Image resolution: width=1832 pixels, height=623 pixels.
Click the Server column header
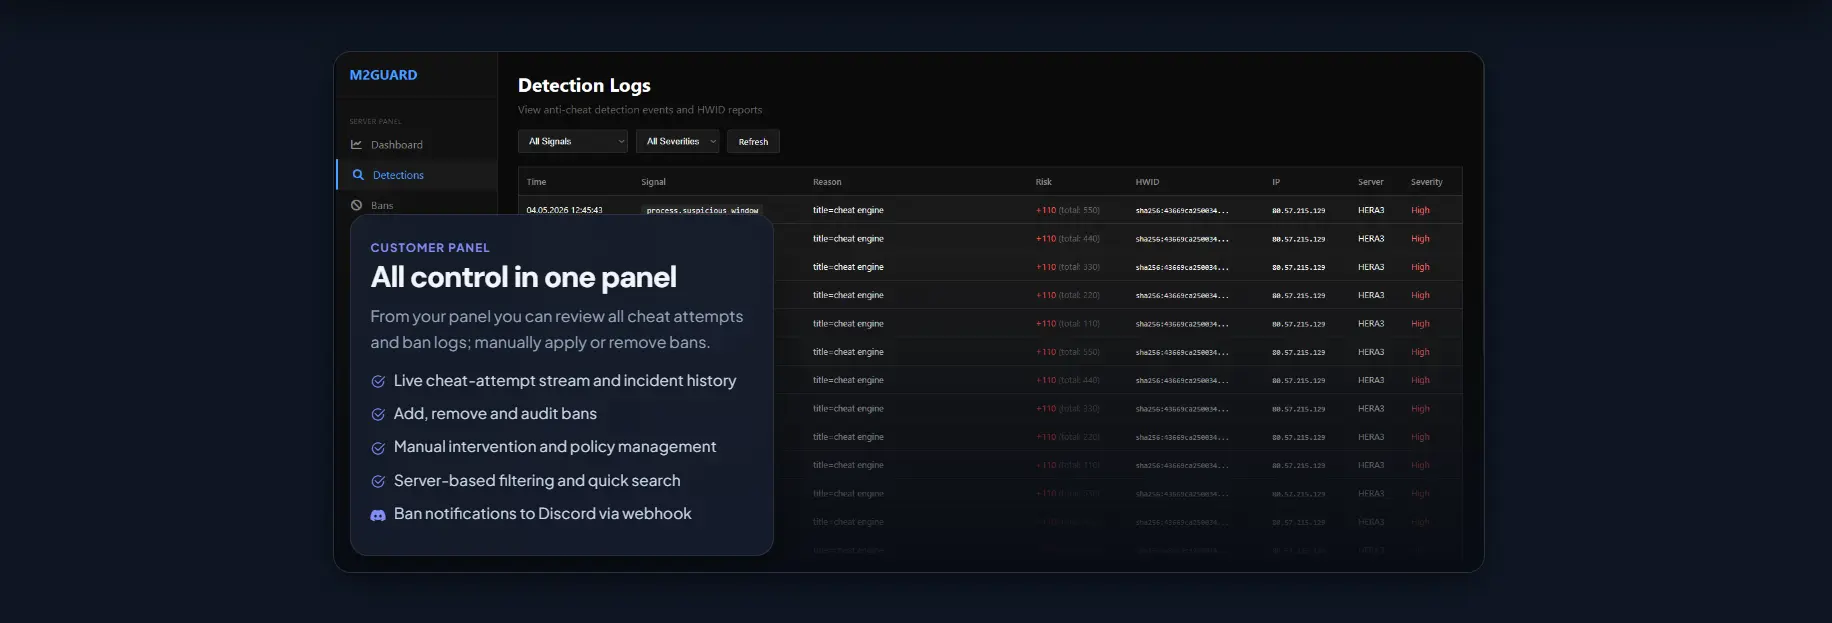tap(1370, 182)
